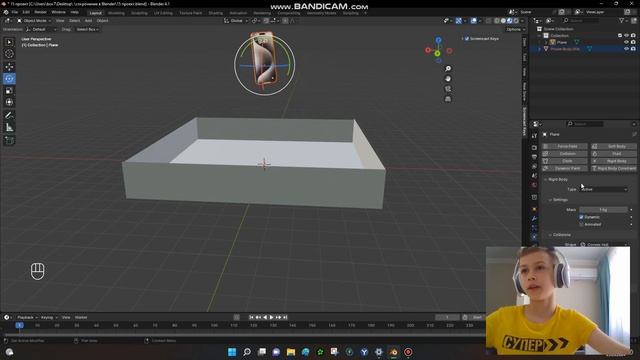Open the Object Mode dropdown
The height and width of the screenshot is (360, 640).
(x=34, y=20)
